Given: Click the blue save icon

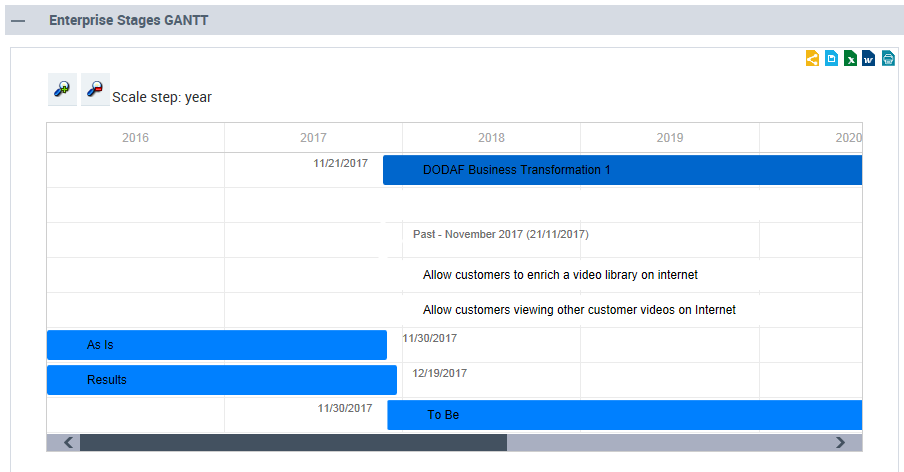Looking at the screenshot, I should click(831, 59).
